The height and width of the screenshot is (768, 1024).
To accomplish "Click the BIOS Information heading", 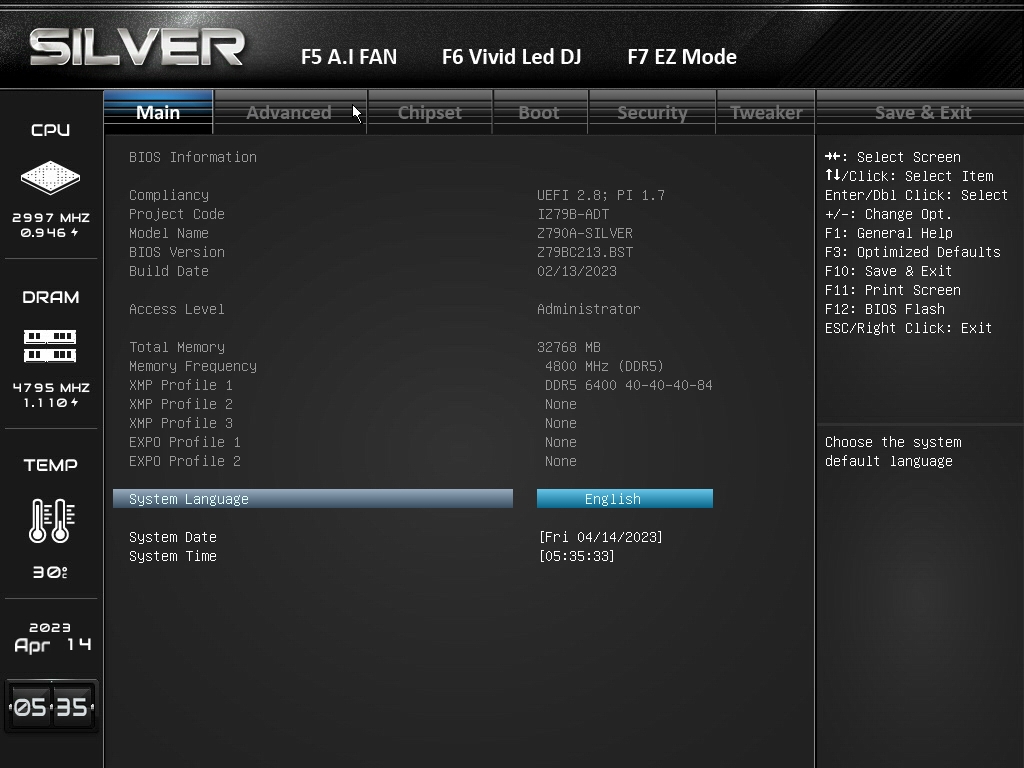I will pyautogui.click(x=193, y=157).
